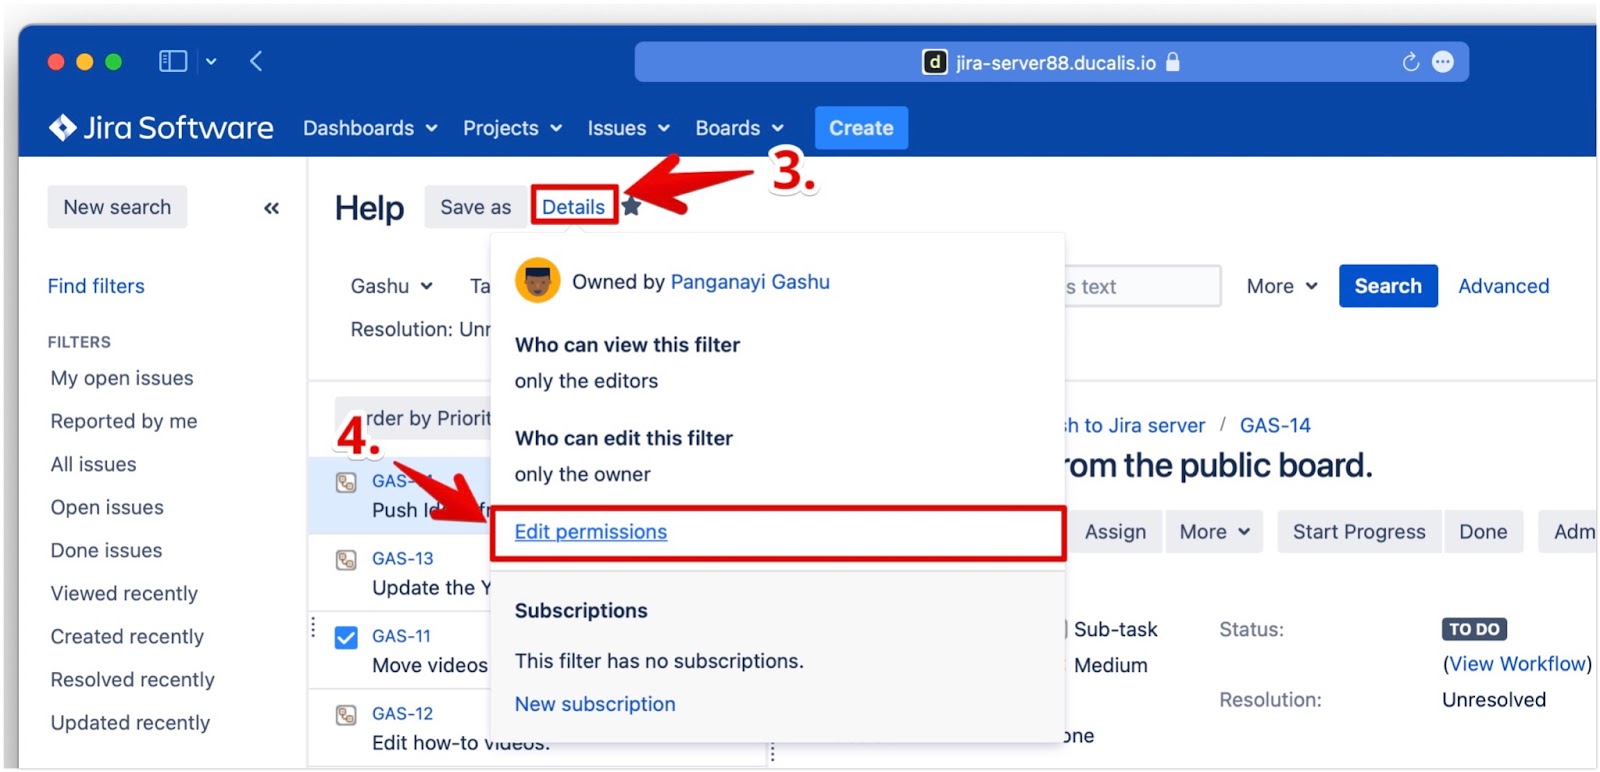Screen dimensions: 1600x772
Task: Click the filter owner's avatar
Action: [537, 281]
